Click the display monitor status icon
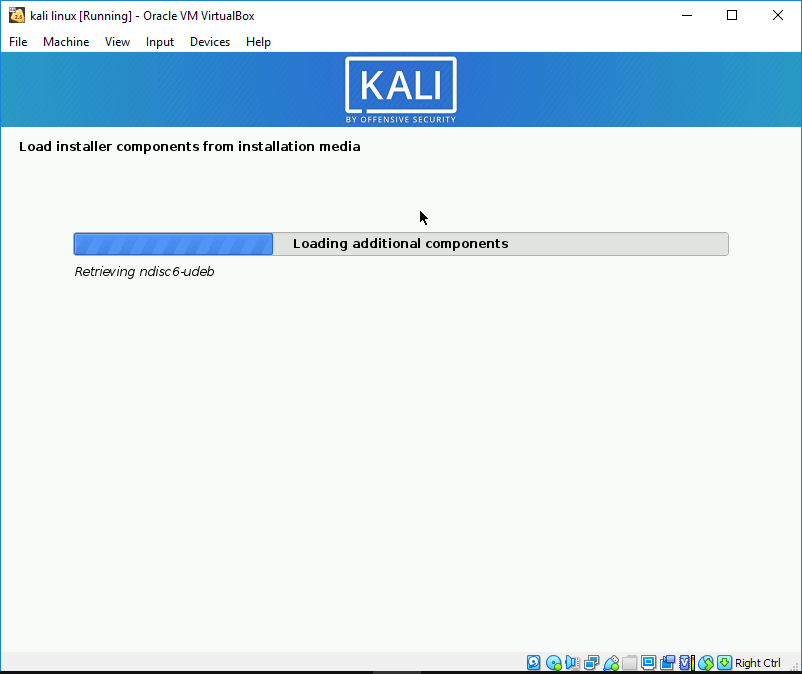This screenshot has width=802, height=674. (x=648, y=663)
